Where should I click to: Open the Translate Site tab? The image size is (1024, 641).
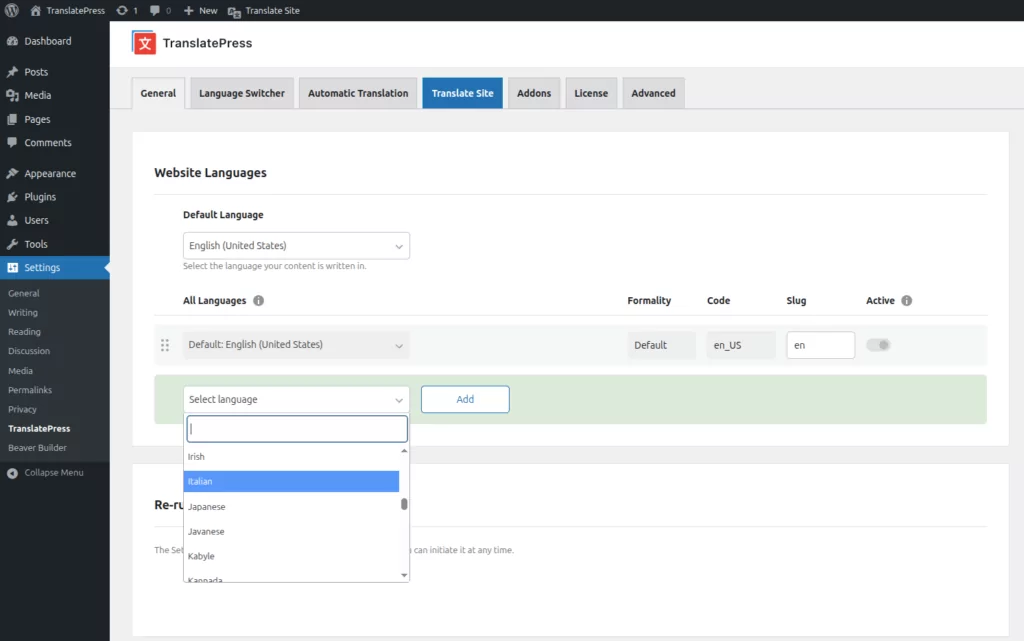(462, 93)
